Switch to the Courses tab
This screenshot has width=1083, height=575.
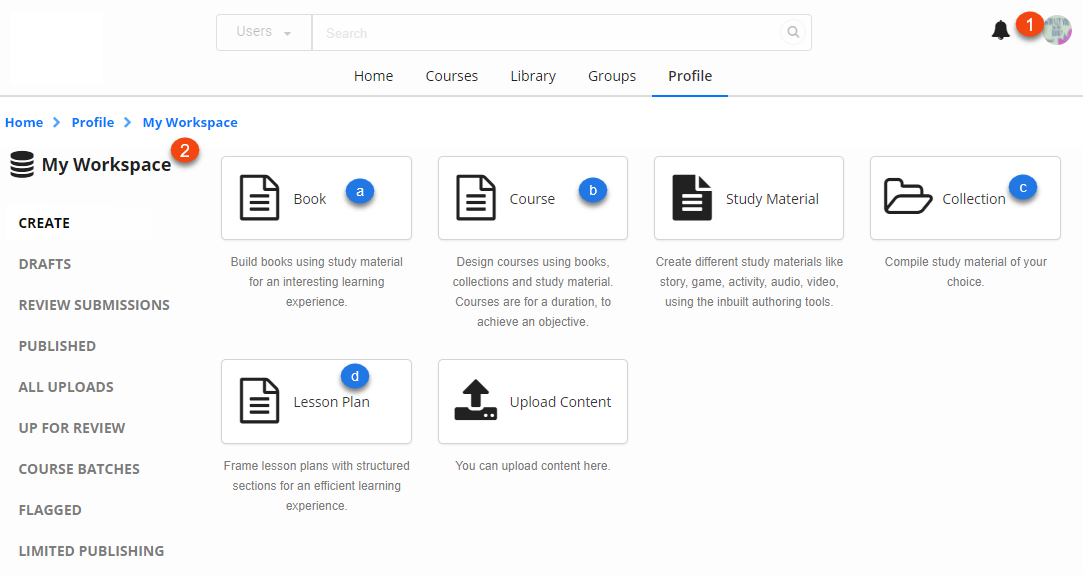click(451, 76)
